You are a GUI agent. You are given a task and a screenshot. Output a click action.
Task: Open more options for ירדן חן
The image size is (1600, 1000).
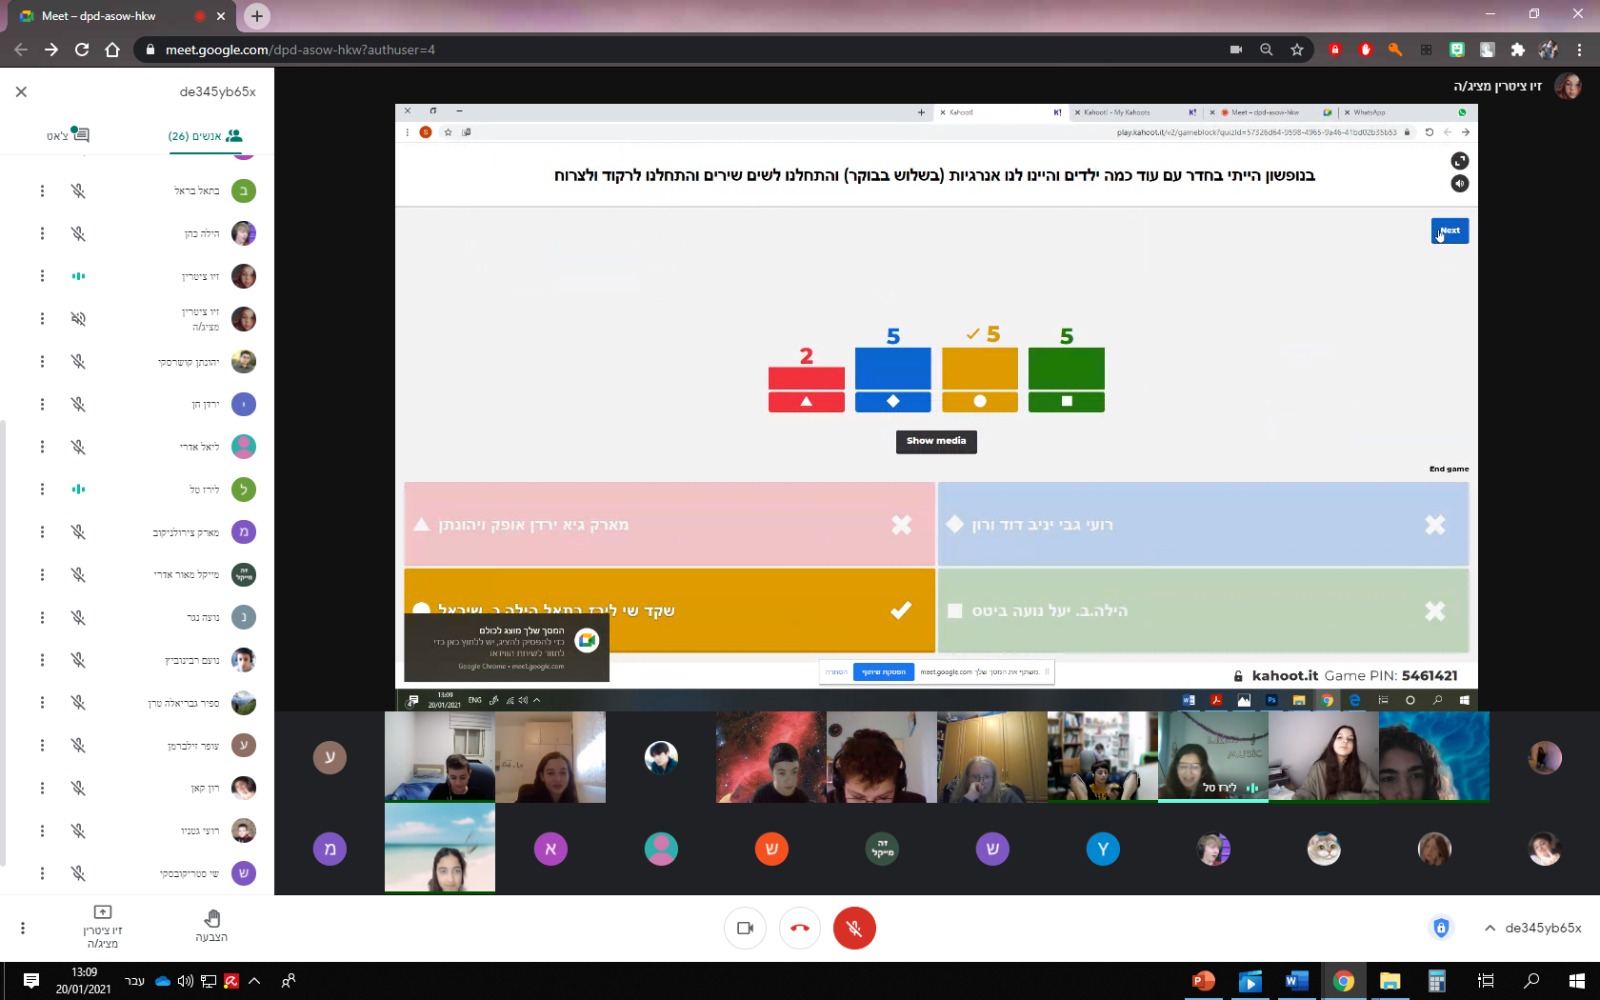(42, 404)
